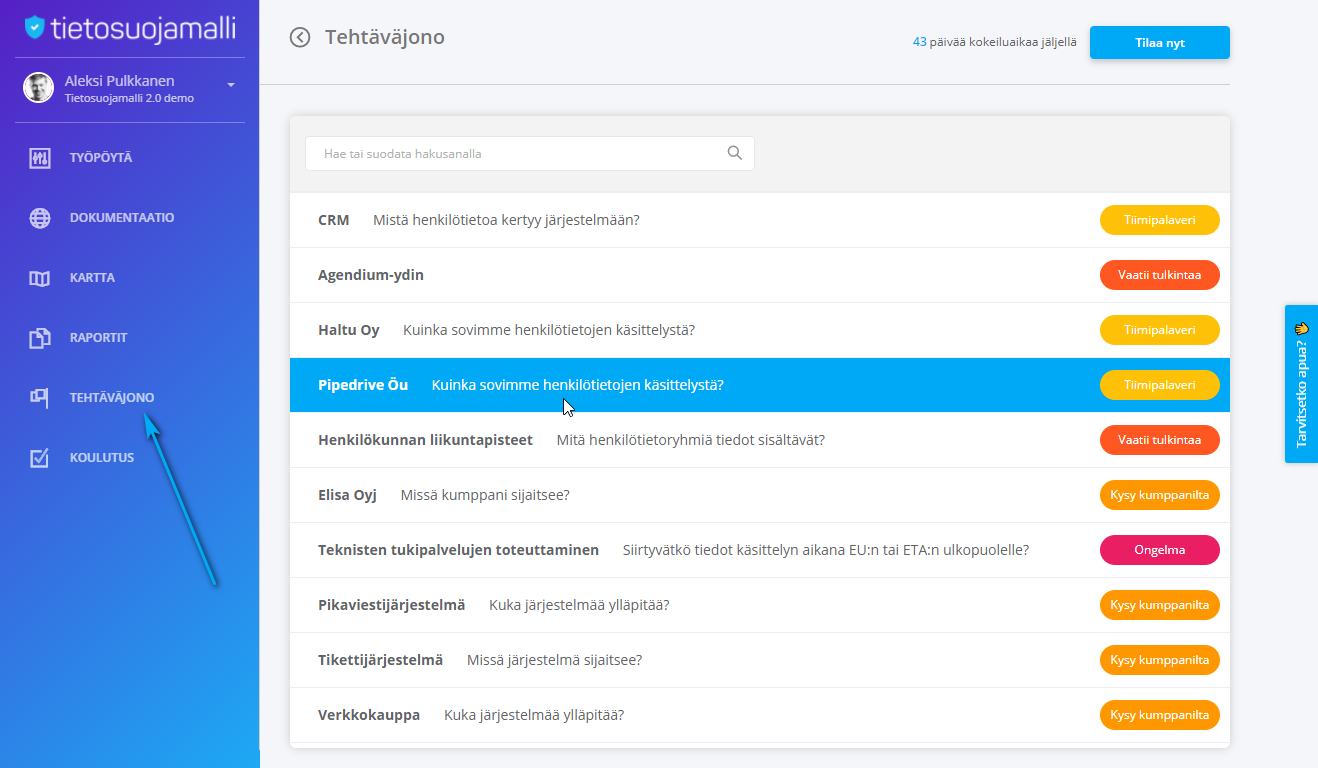1318x768 pixels.
Task: Focus the Hae tai suodata search field
Action: point(530,153)
